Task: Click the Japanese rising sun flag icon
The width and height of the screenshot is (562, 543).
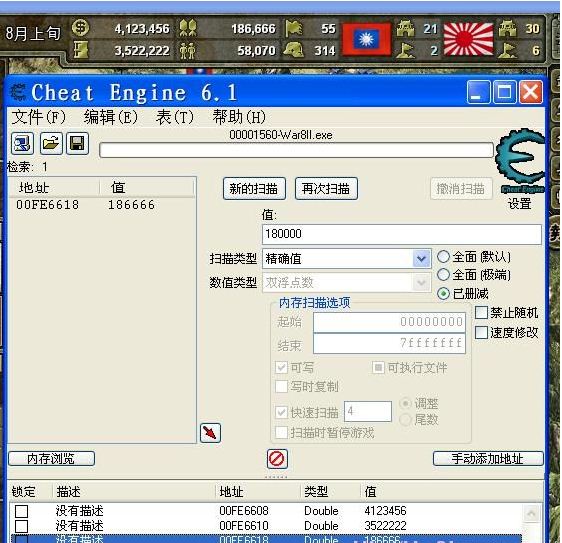Action: (468, 39)
